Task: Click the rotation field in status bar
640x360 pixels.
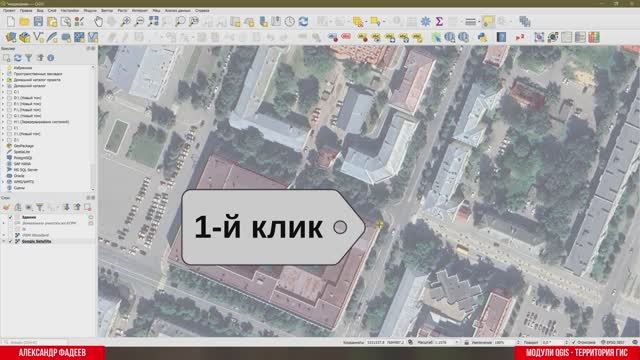Action: pyautogui.click(x=554, y=342)
